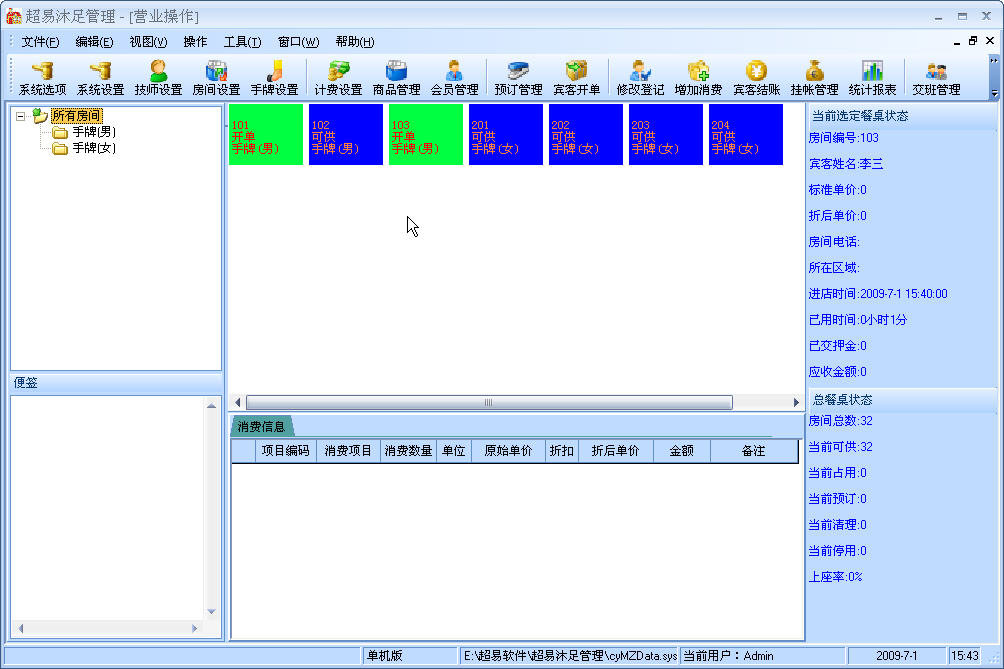Switch to the 消费信息 tab
The width and height of the screenshot is (1004, 669).
[261, 427]
